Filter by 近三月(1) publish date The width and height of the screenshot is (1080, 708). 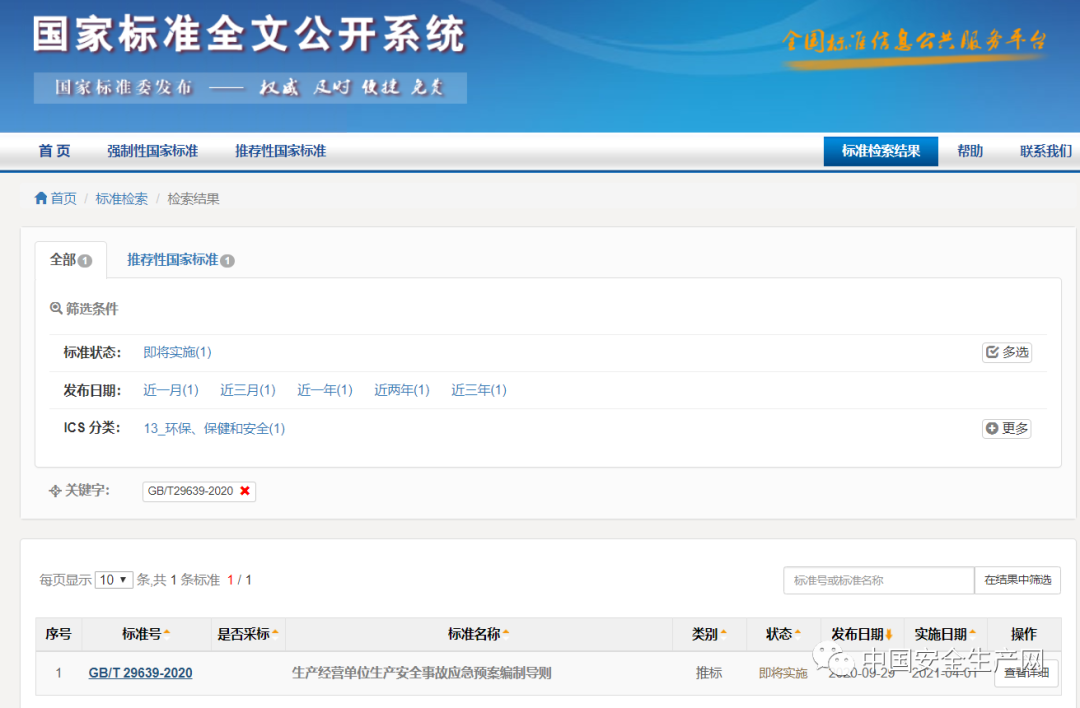pyautogui.click(x=248, y=390)
